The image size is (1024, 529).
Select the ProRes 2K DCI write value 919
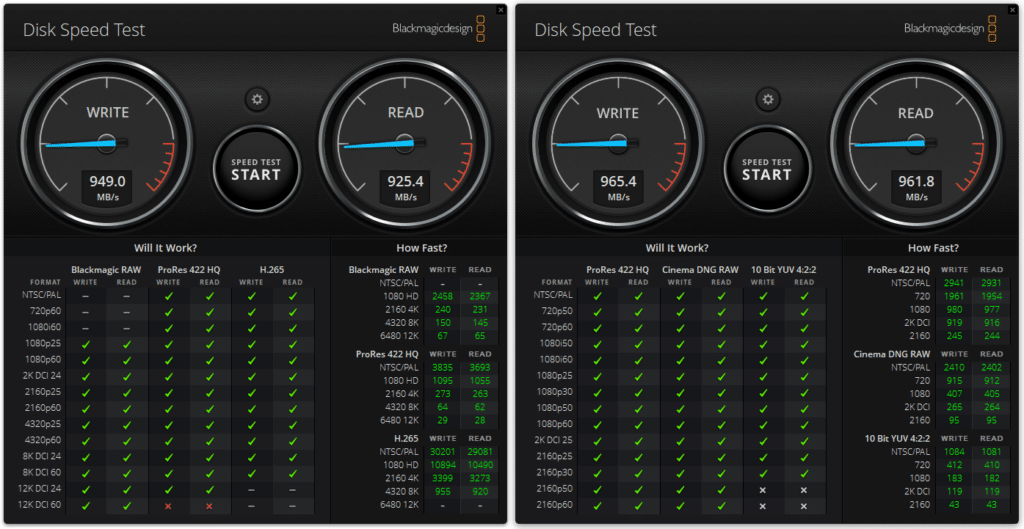pos(954,323)
